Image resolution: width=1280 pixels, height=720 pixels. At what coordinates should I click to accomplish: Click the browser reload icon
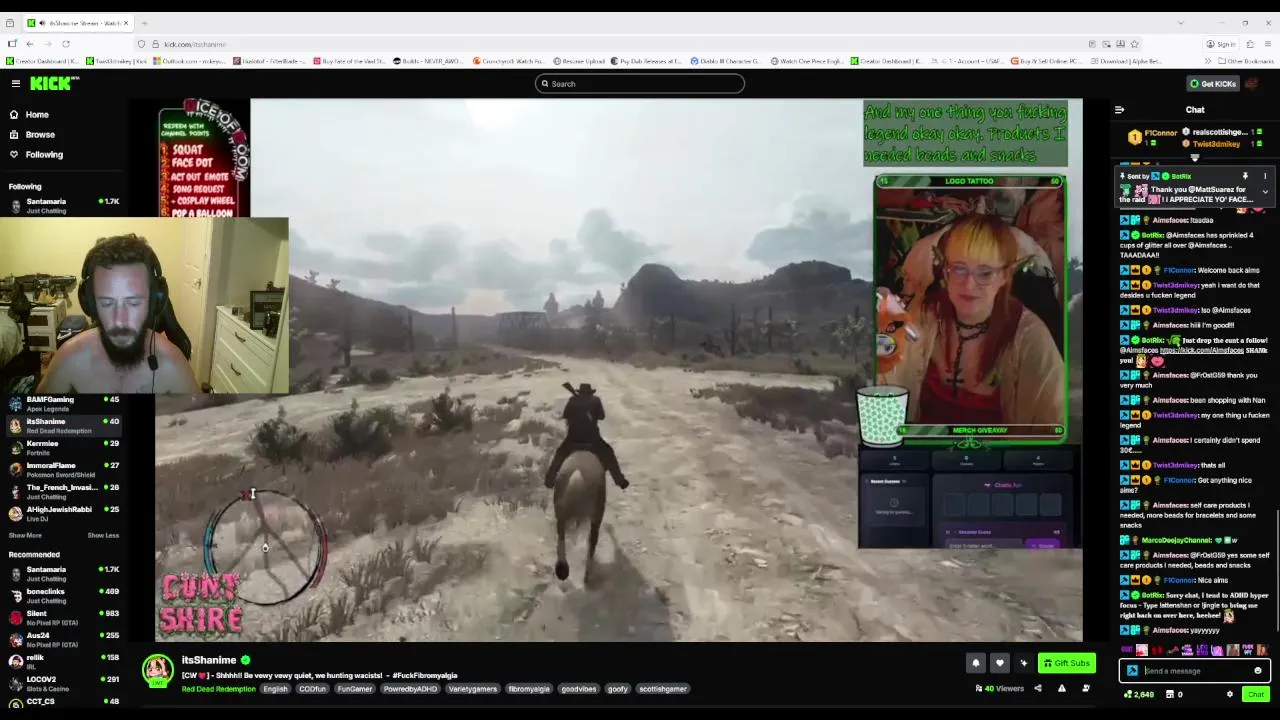(66, 44)
